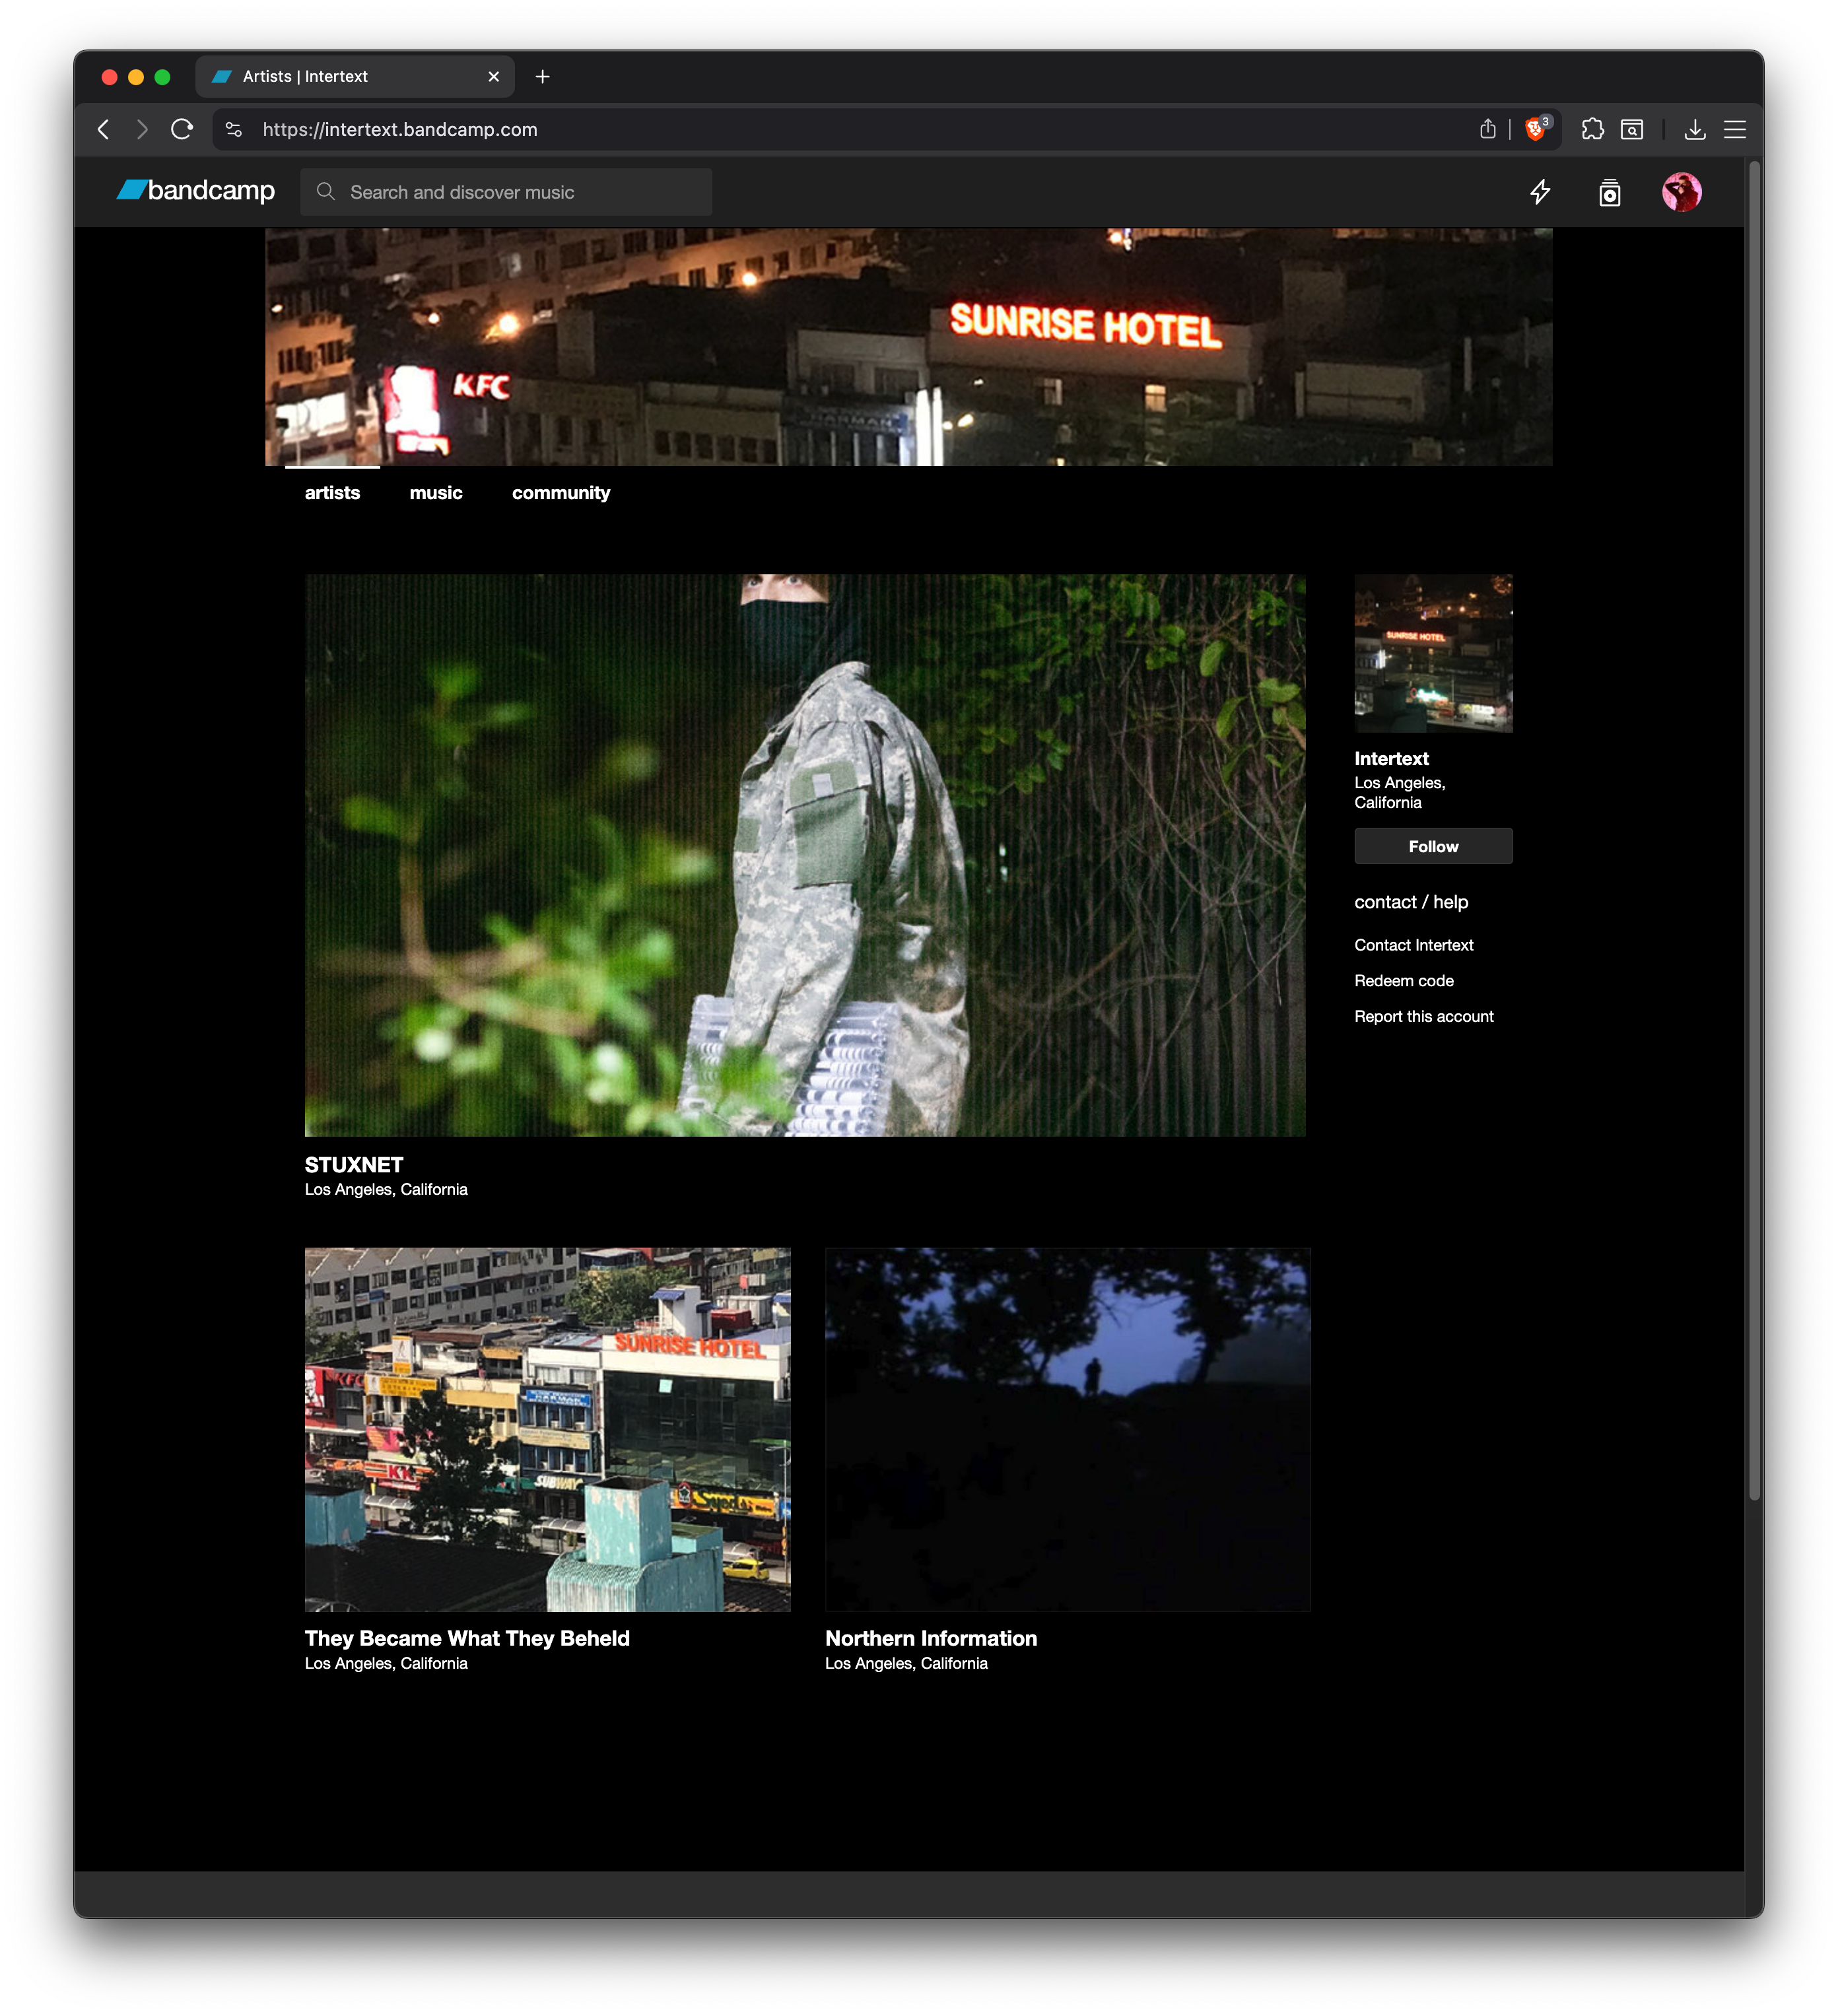View site settings icon in address bar
This screenshot has height=2016, width=1838.
[x=234, y=129]
